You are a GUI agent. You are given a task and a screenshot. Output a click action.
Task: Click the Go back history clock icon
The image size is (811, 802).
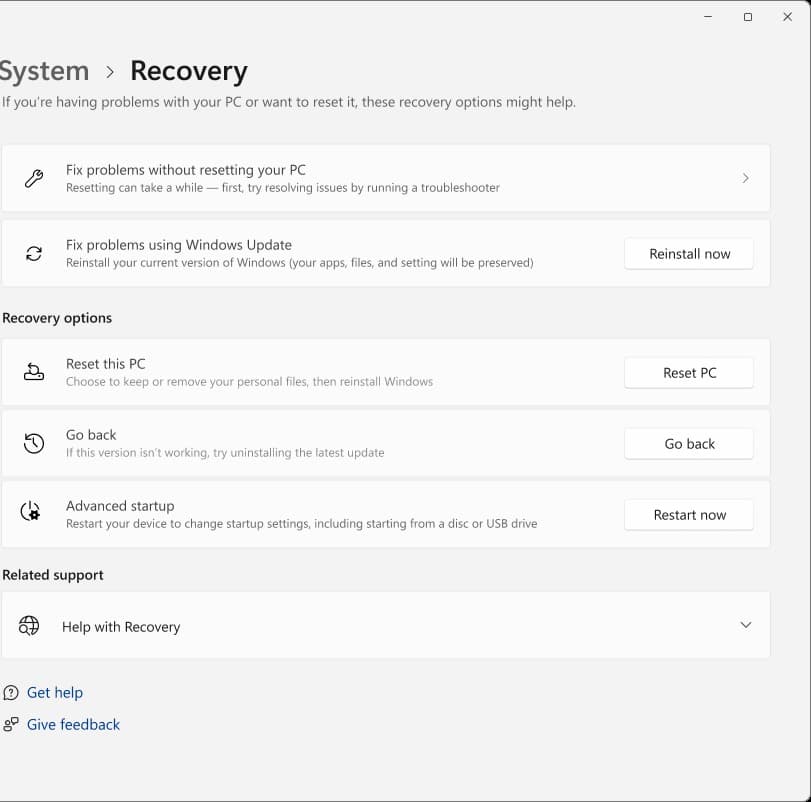pos(34,443)
